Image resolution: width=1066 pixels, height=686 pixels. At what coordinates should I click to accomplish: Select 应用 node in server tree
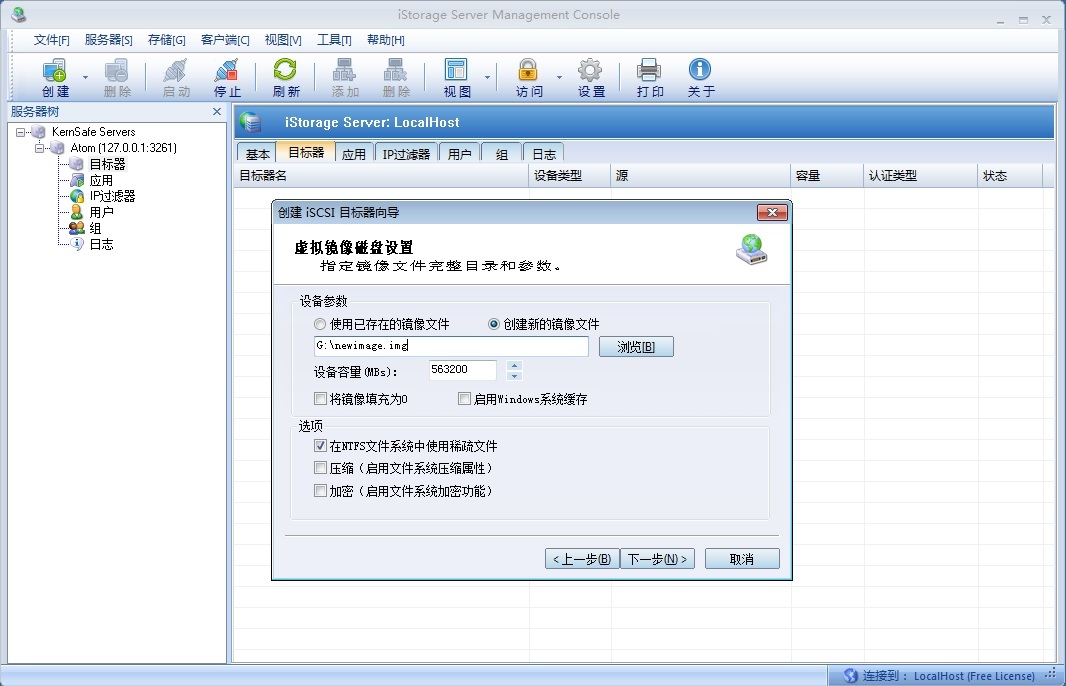click(101, 180)
